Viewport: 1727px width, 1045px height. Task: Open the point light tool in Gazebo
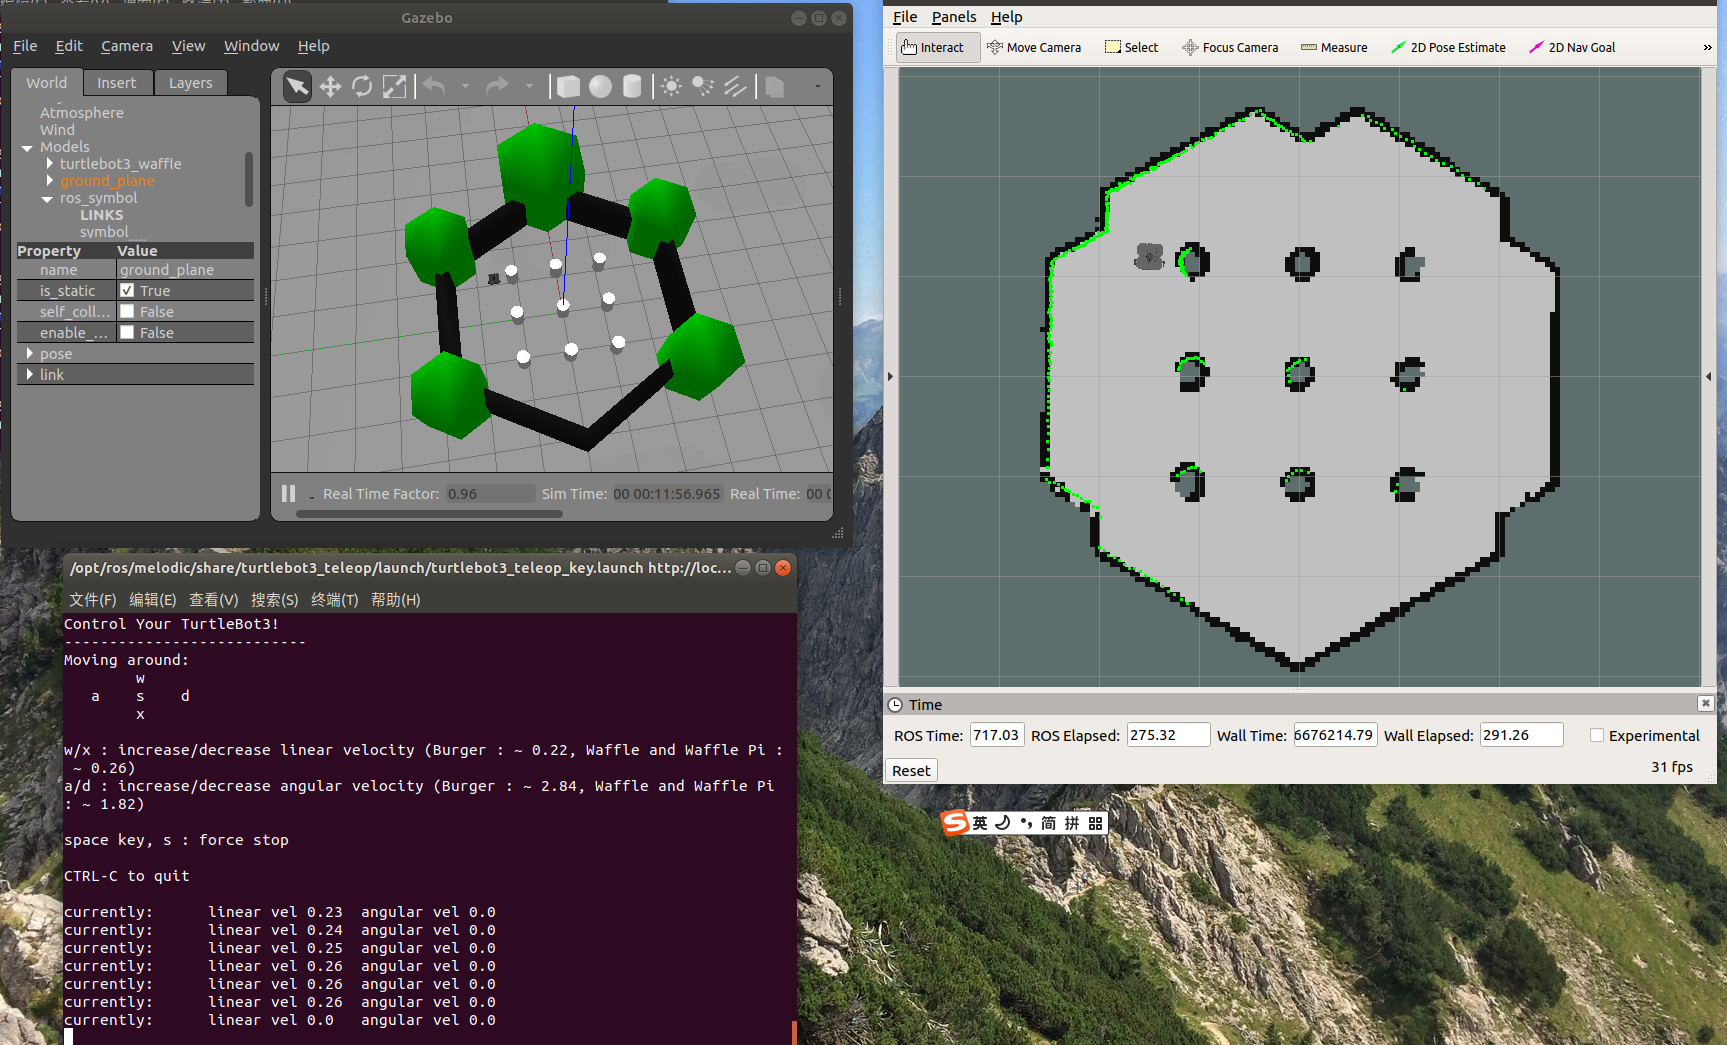point(670,86)
